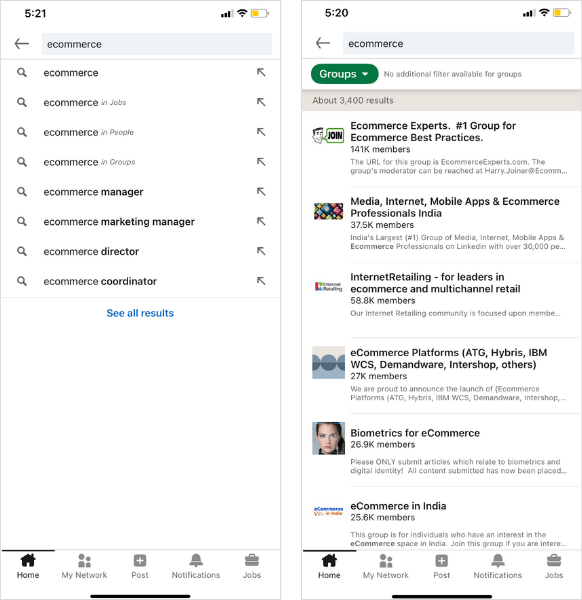The image size is (582, 600).
Task: Fill query arrow for ecommerce manager
Action: [x=261, y=191]
